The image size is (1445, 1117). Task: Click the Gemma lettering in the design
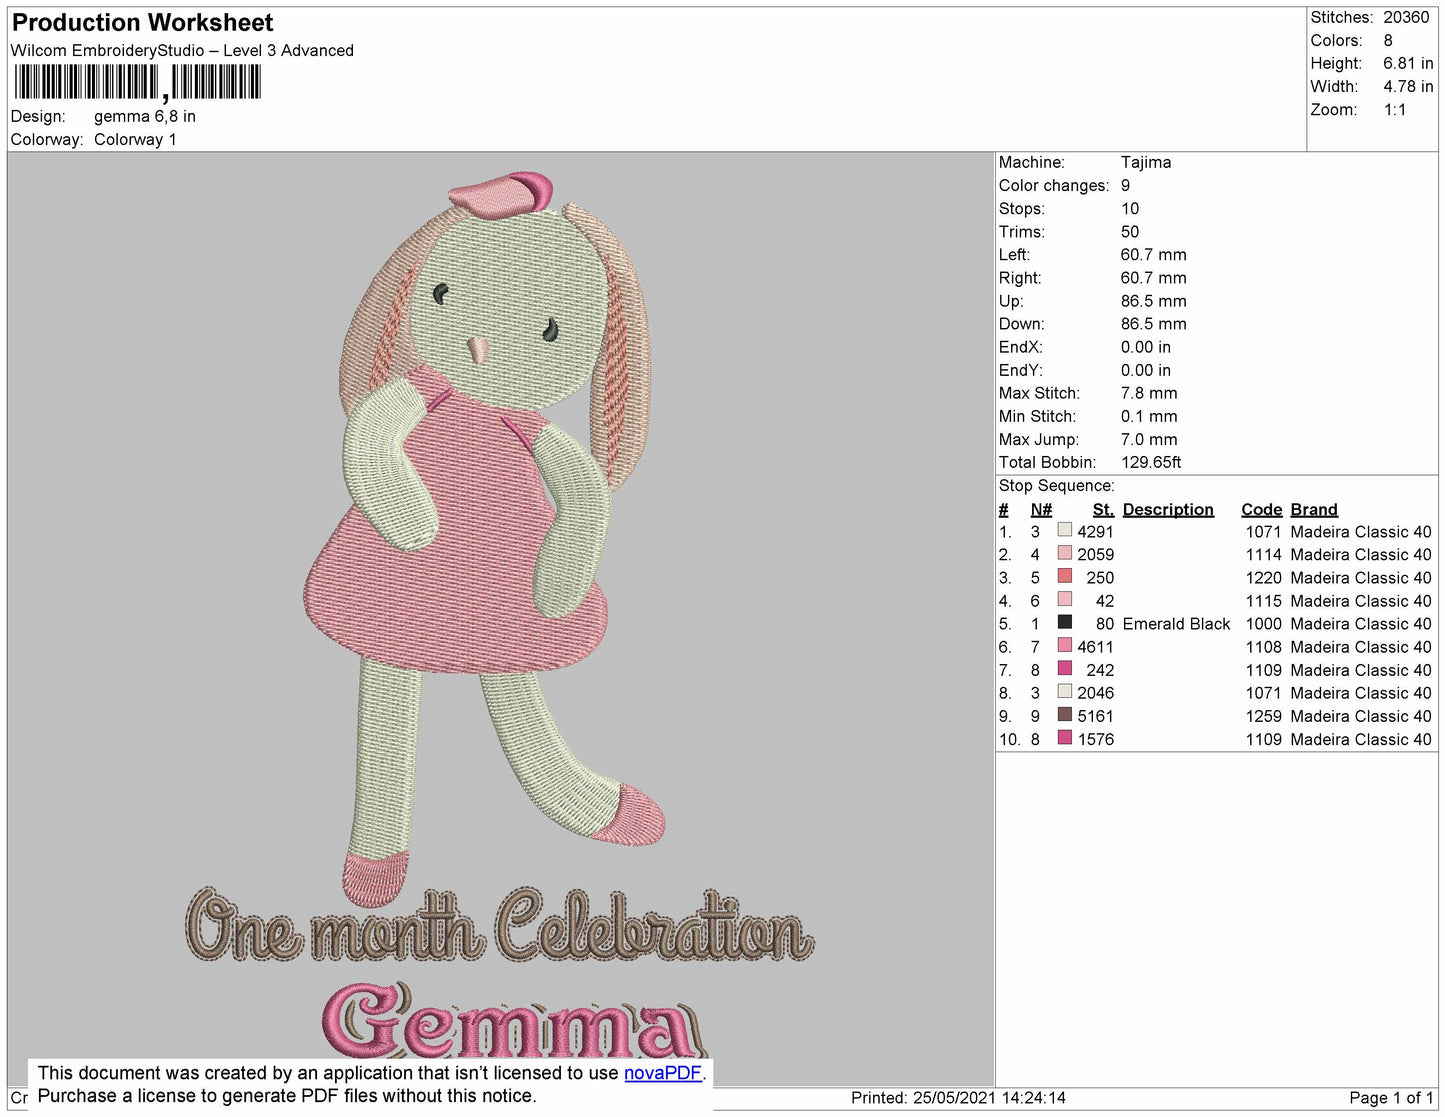click(x=514, y=1022)
